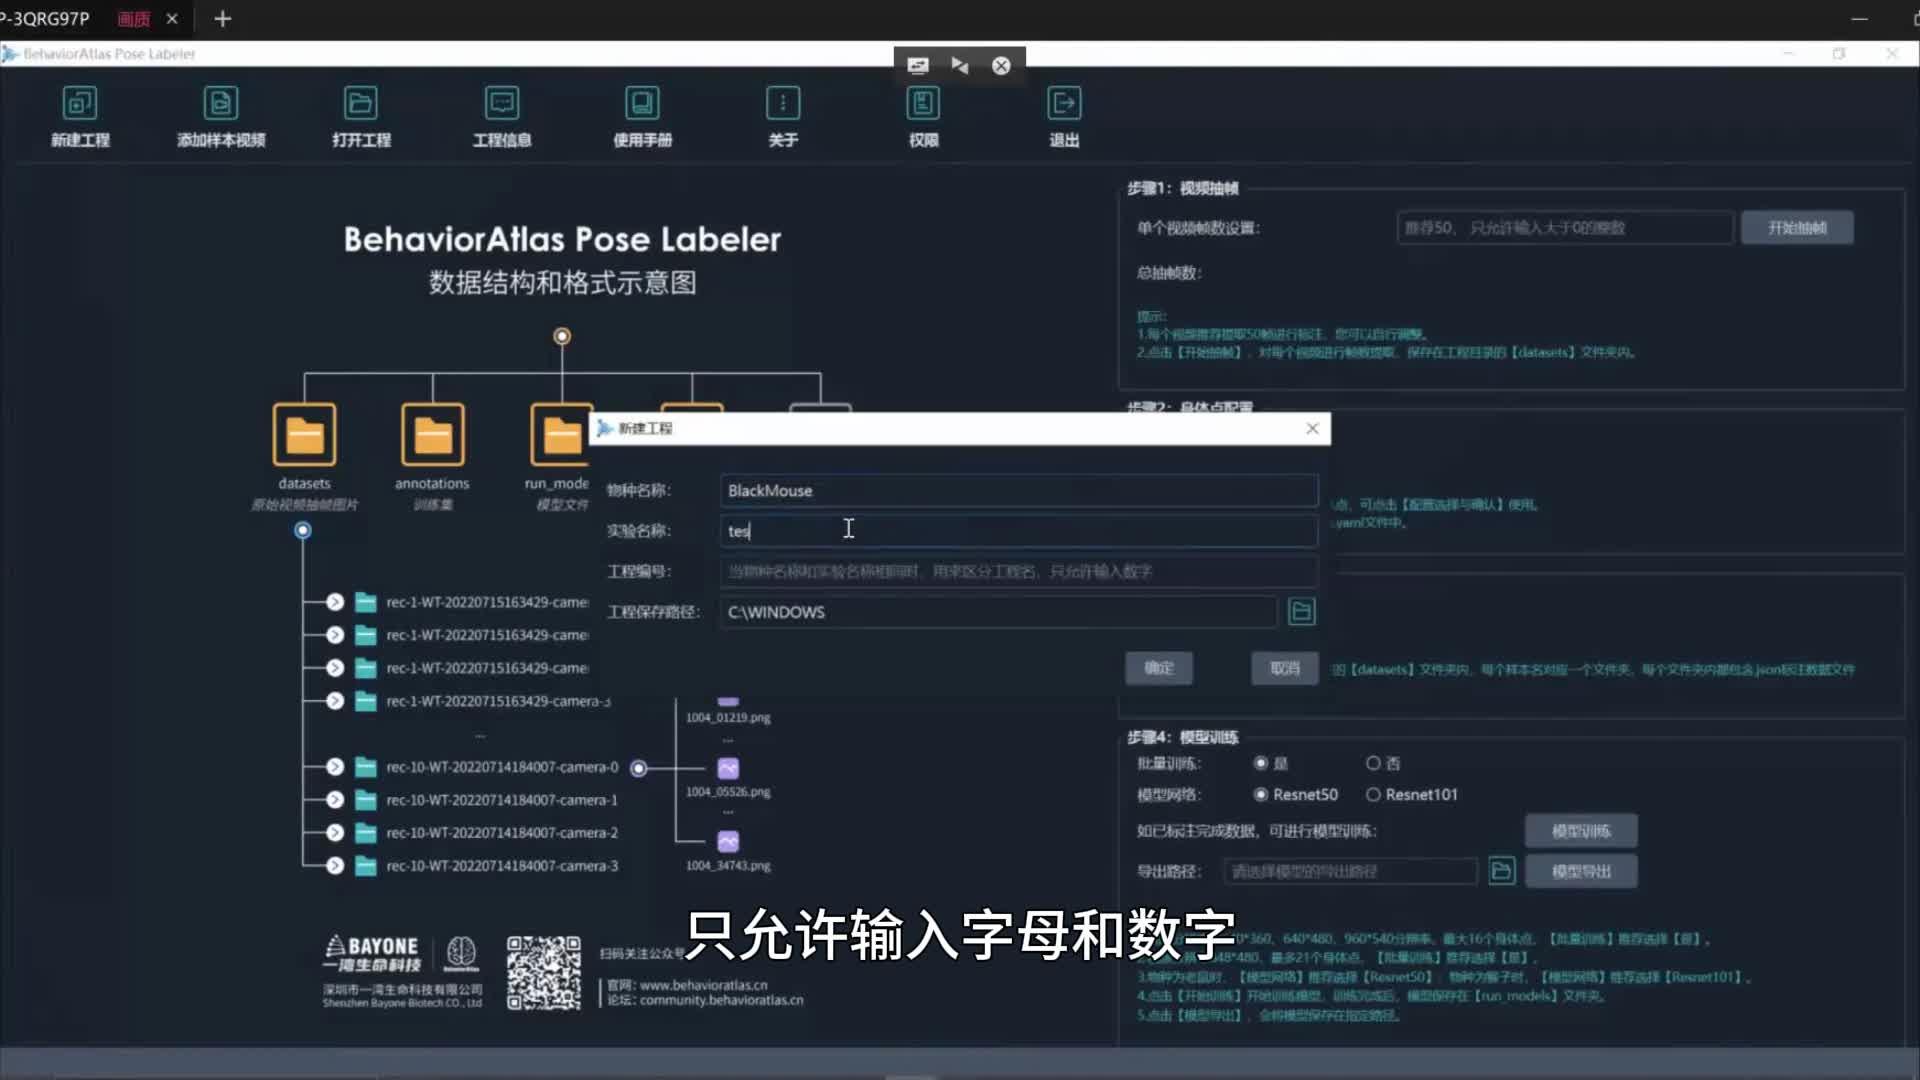This screenshot has height=1080, width=1920.
Task: Click the 退出 exit icon
Action: point(1064,103)
